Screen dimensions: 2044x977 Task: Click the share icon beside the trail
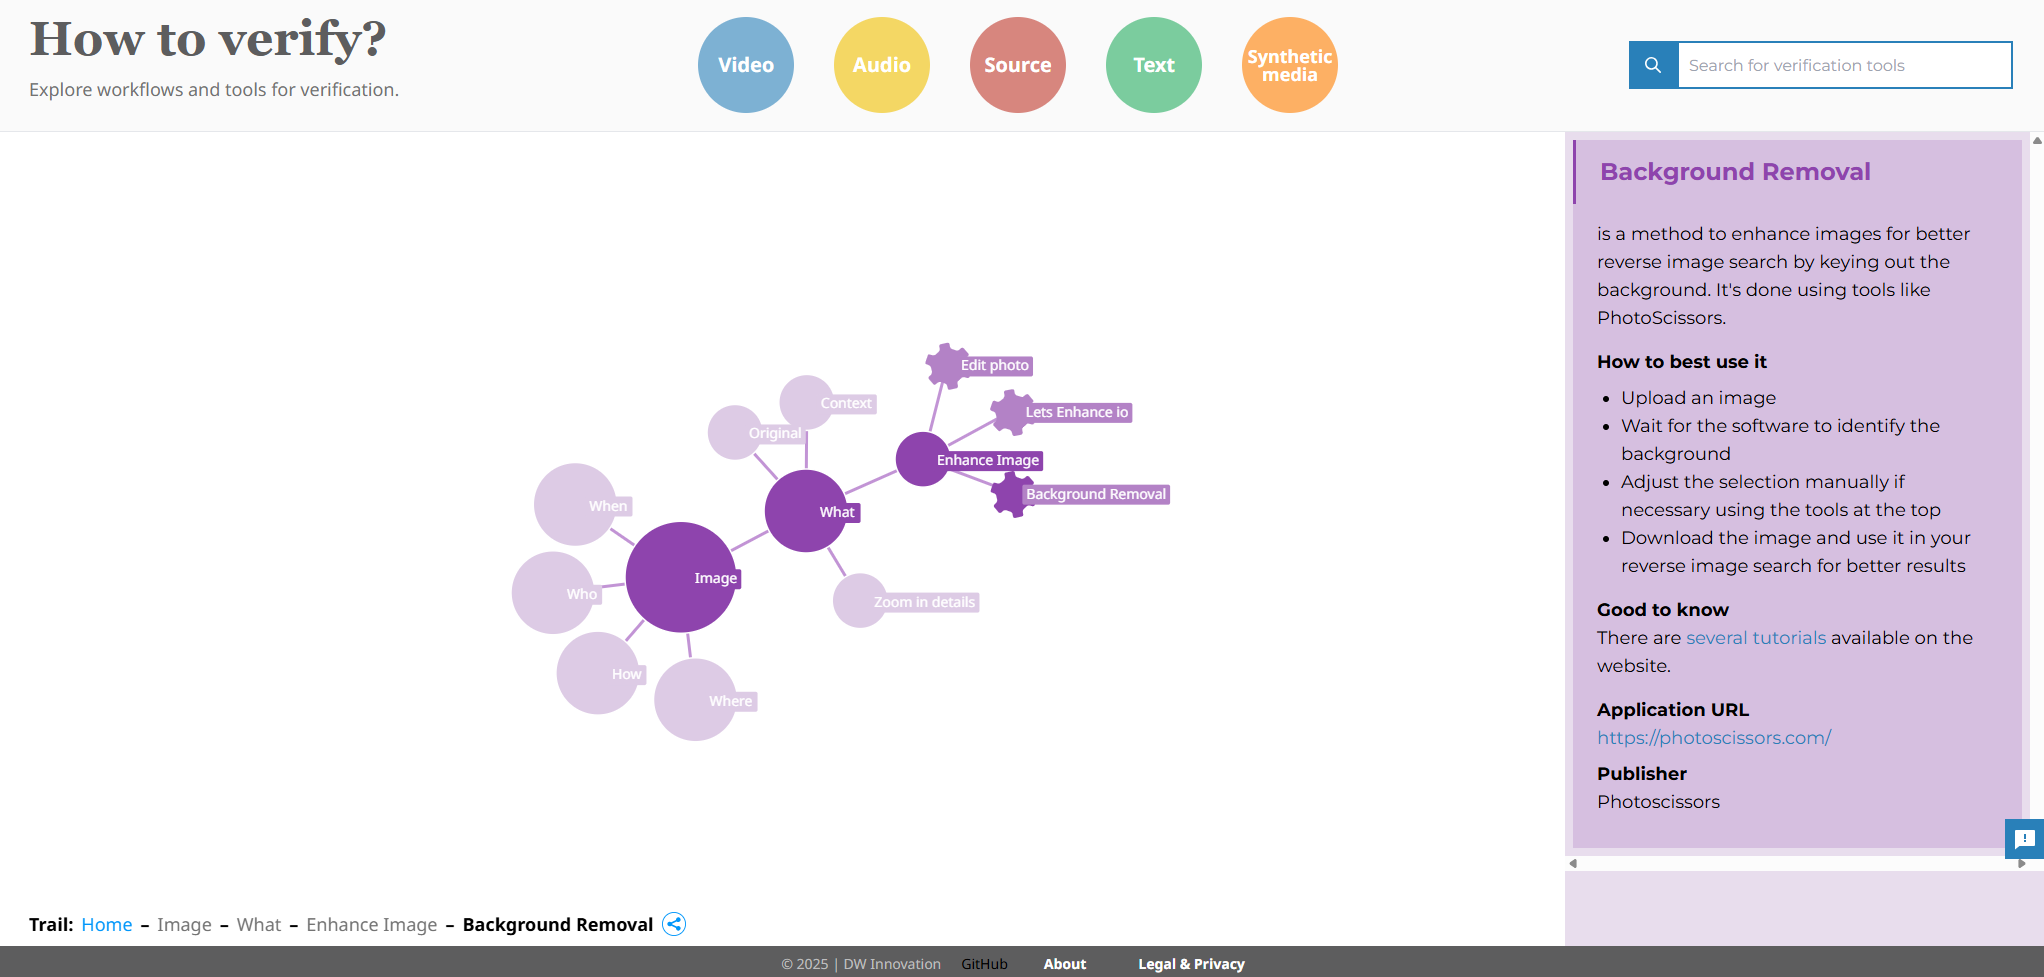point(674,925)
